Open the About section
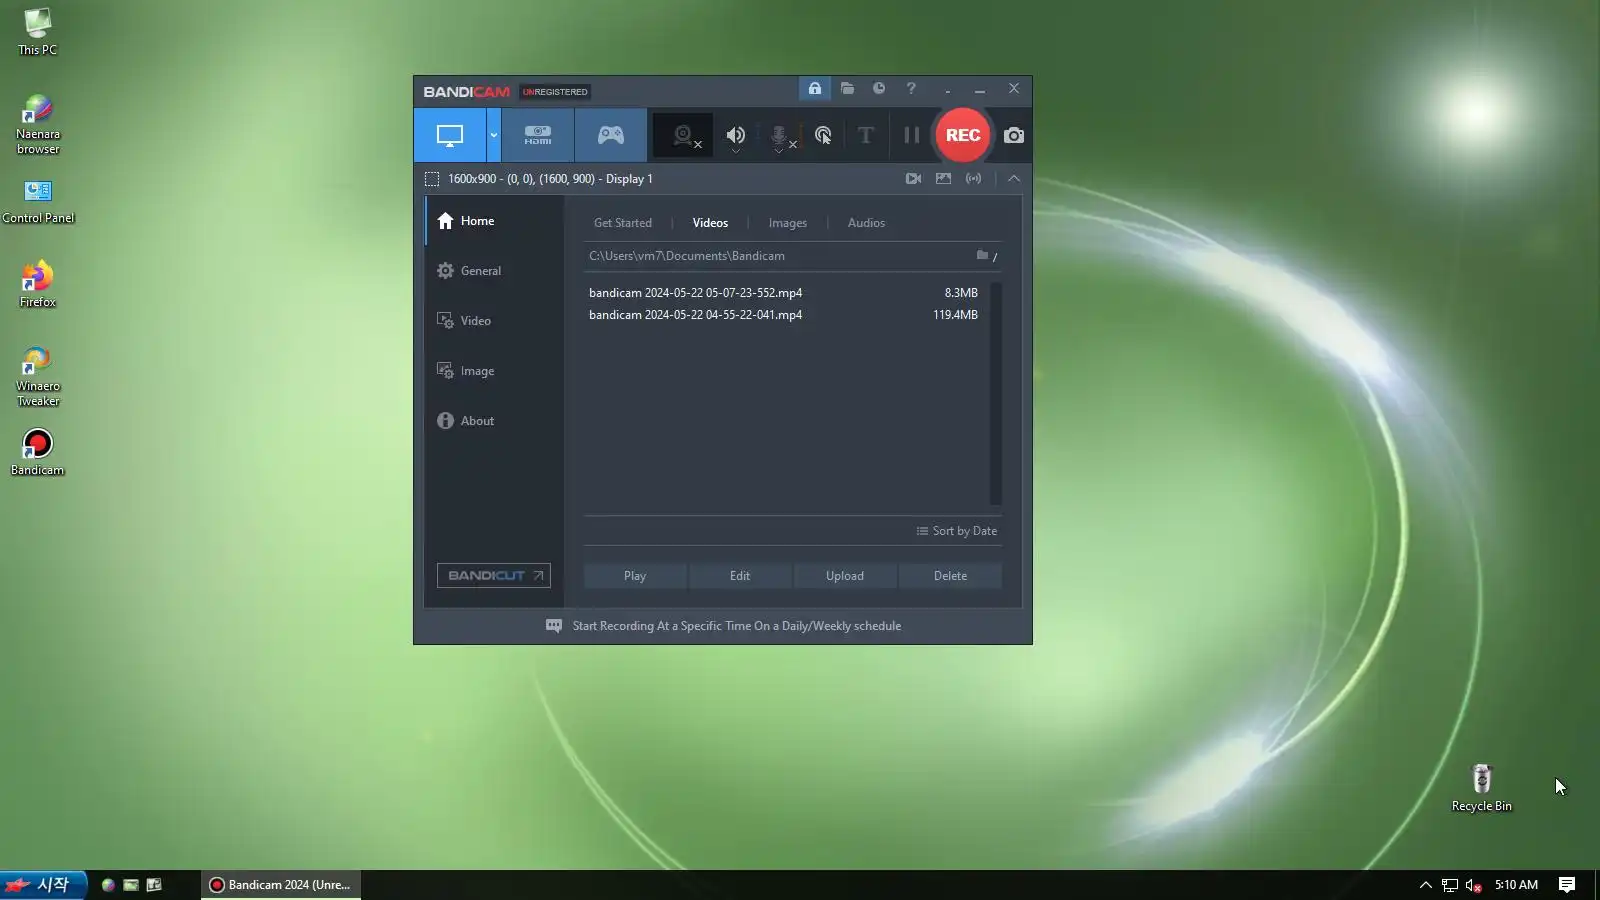This screenshot has width=1600, height=900. [x=494, y=421]
